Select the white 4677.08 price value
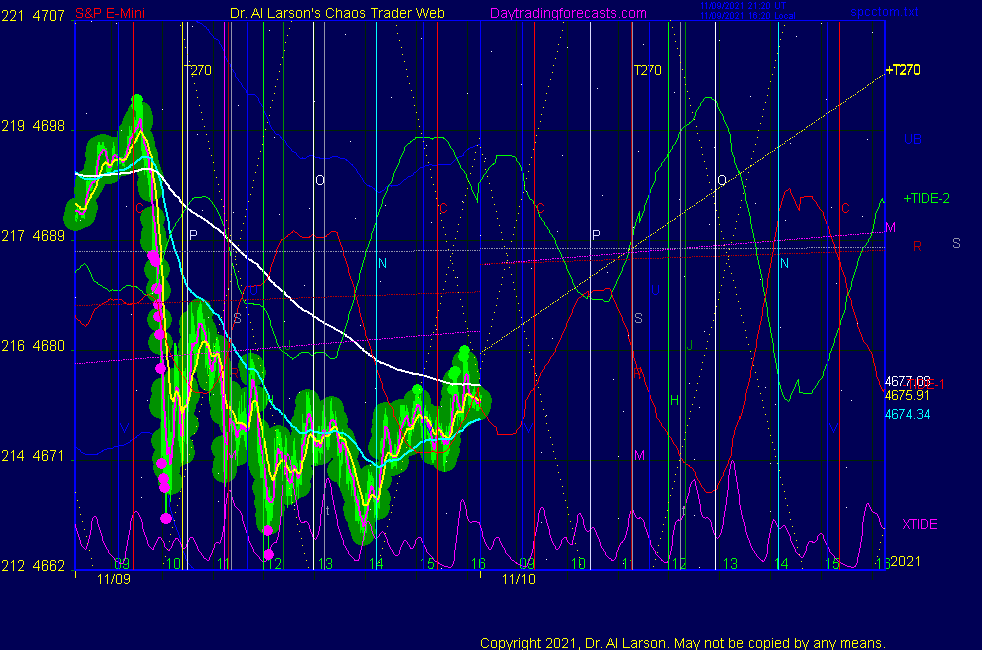This screenshot has width=982, height=650. point(908,381)
